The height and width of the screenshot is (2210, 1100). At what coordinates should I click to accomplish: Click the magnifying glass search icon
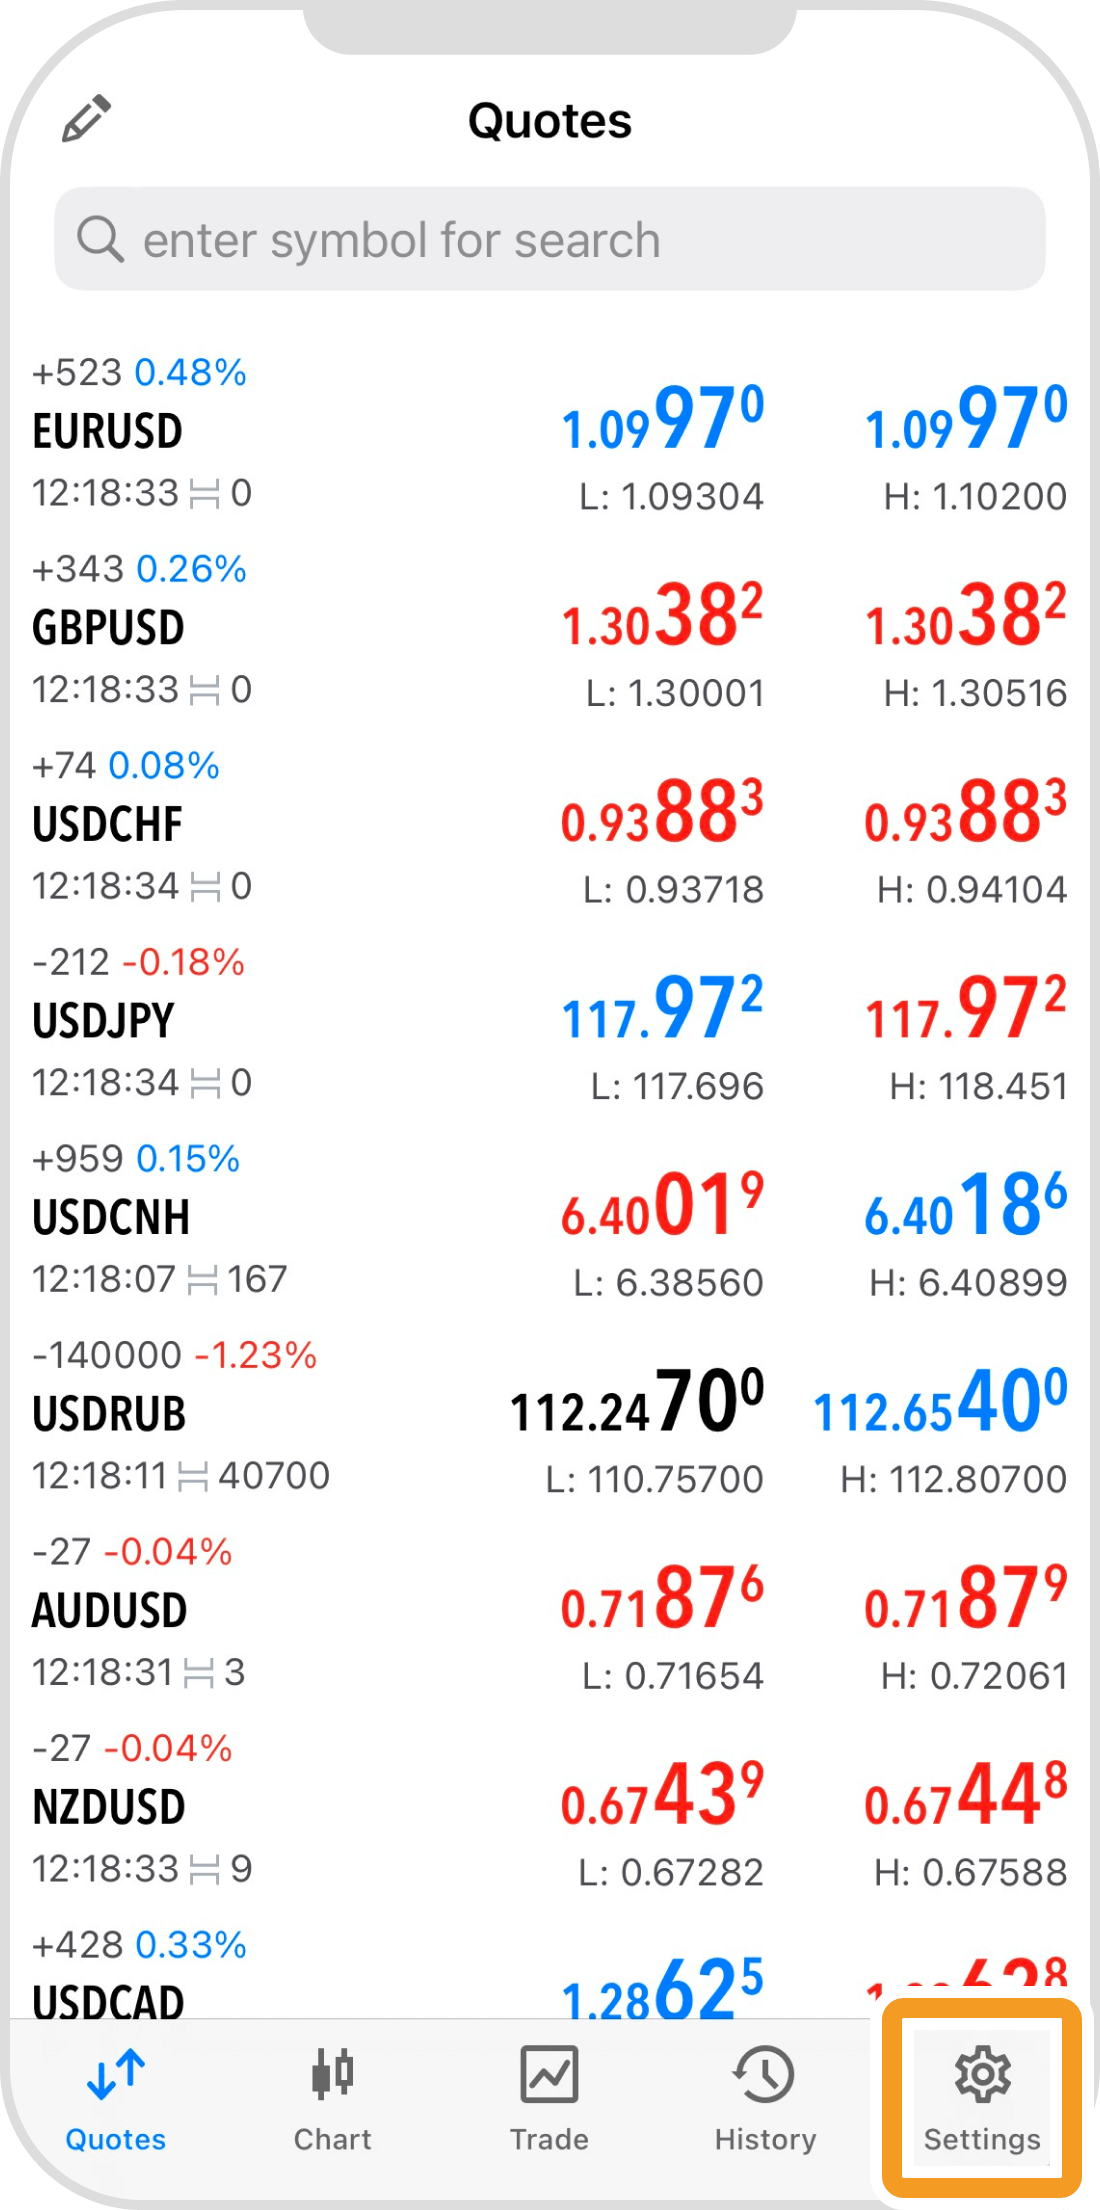[100, 240]
